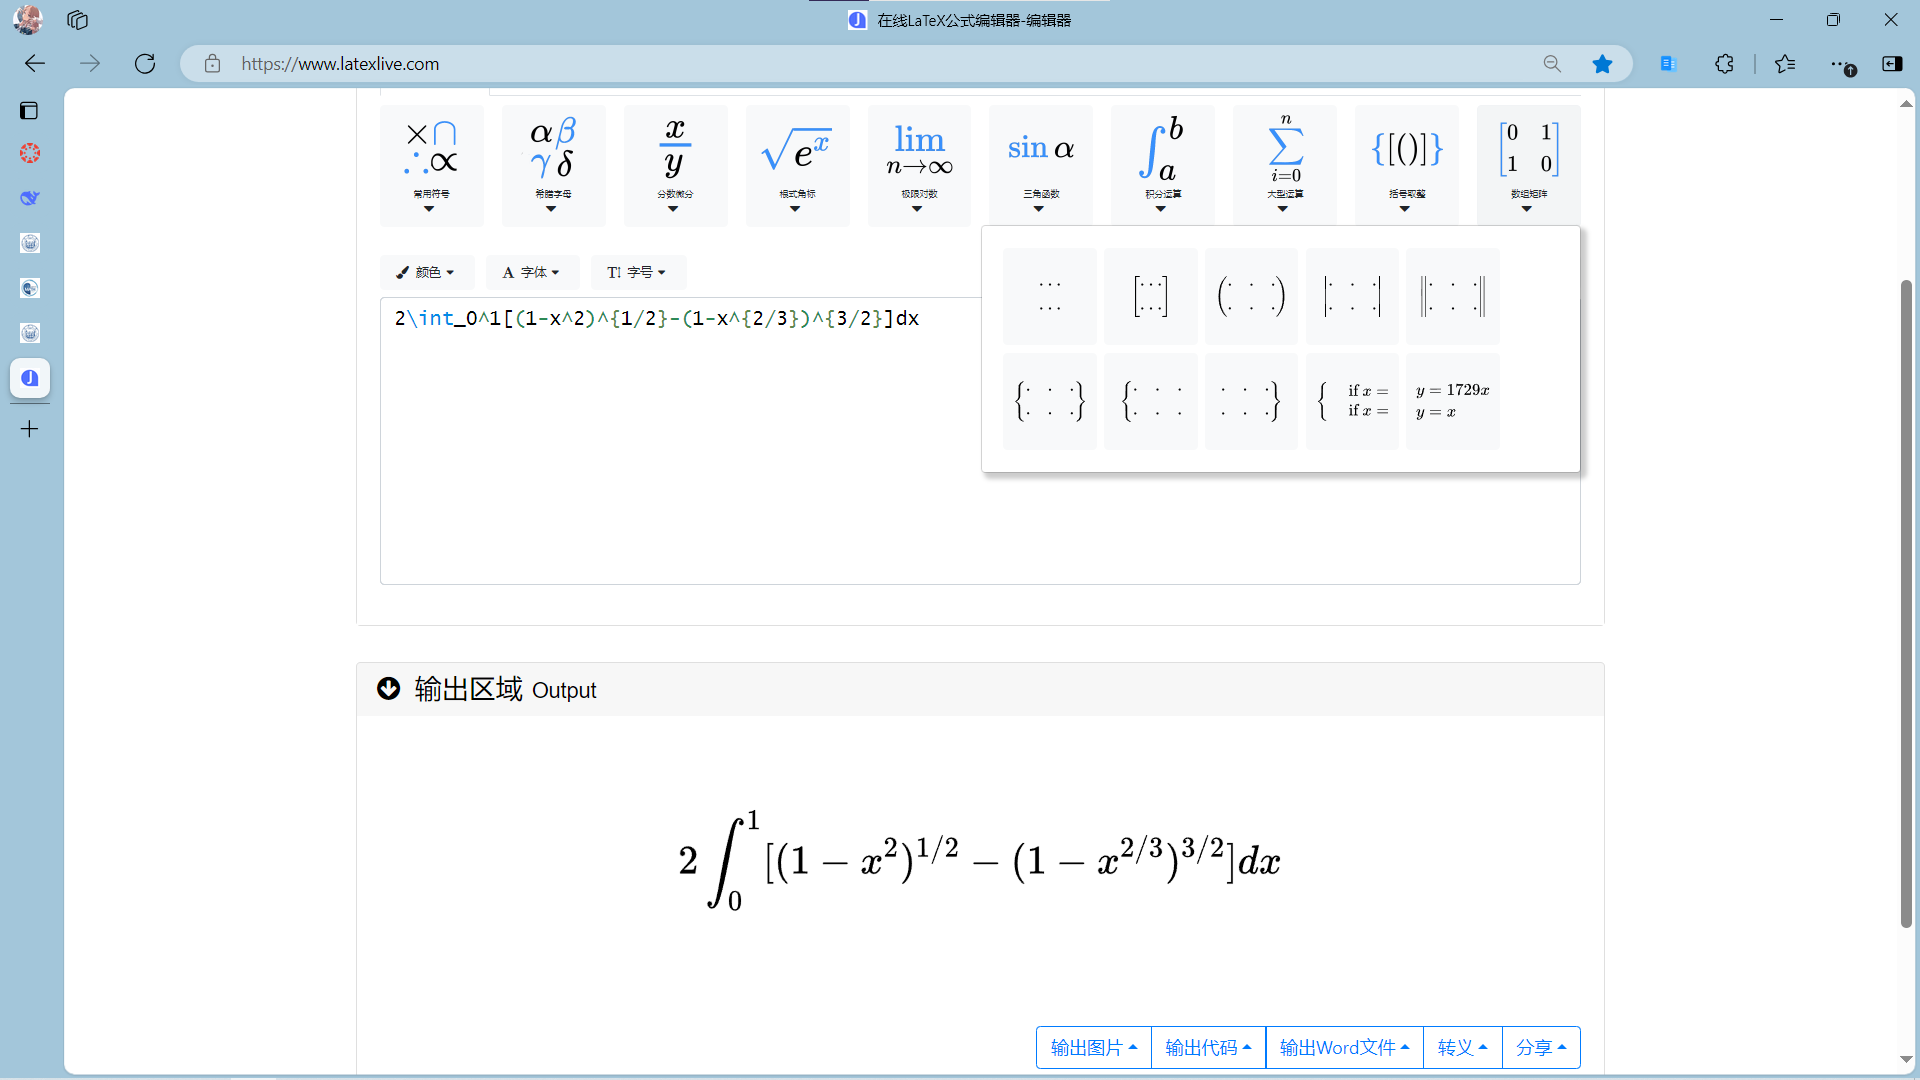Open the square root and superscript palette
Screen dimensions: 1920x1080
click(x=797, y=165)
